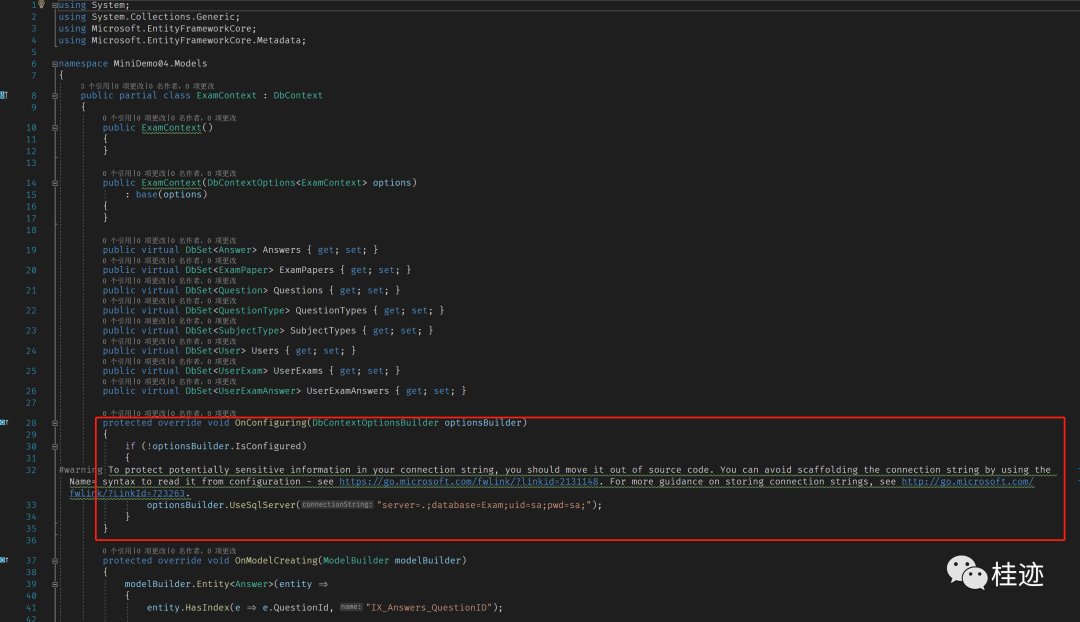Click the "server=.;database=Exam;uid=sa;pwd=sa;" string
This screenshot has width=1080, height=622.
(x=484, y=505)
